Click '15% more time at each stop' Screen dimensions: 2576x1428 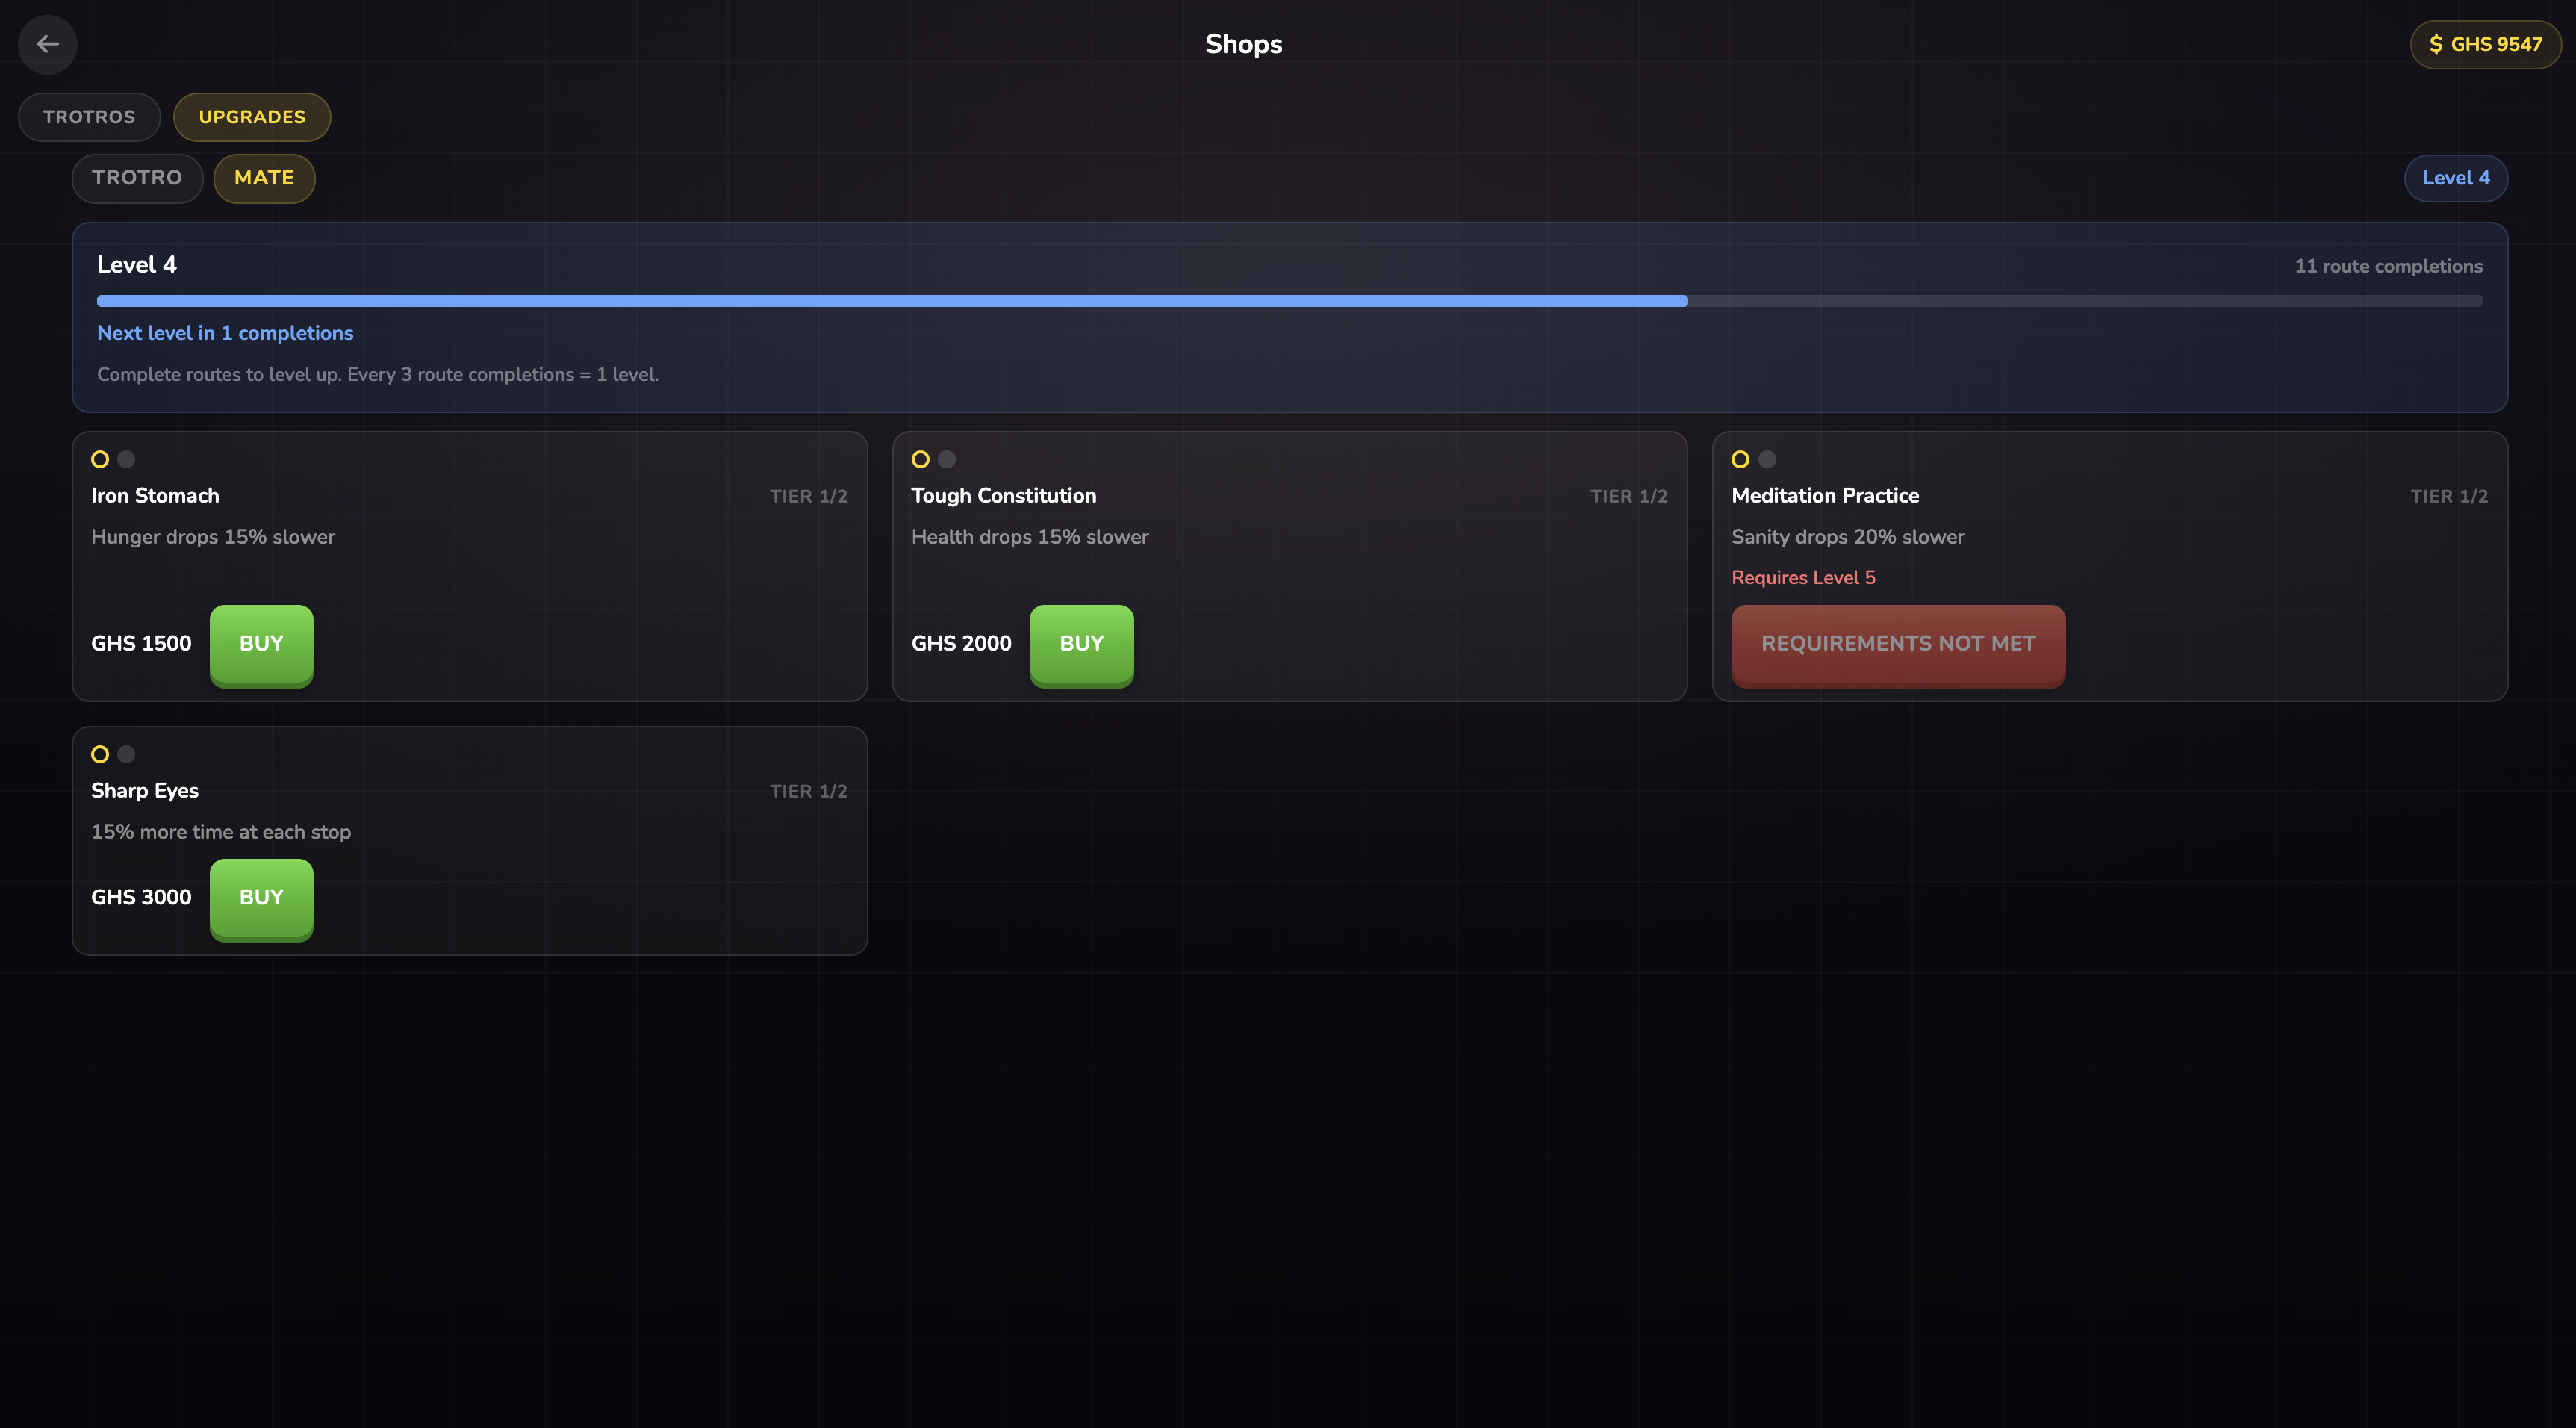tap(221, 832)
